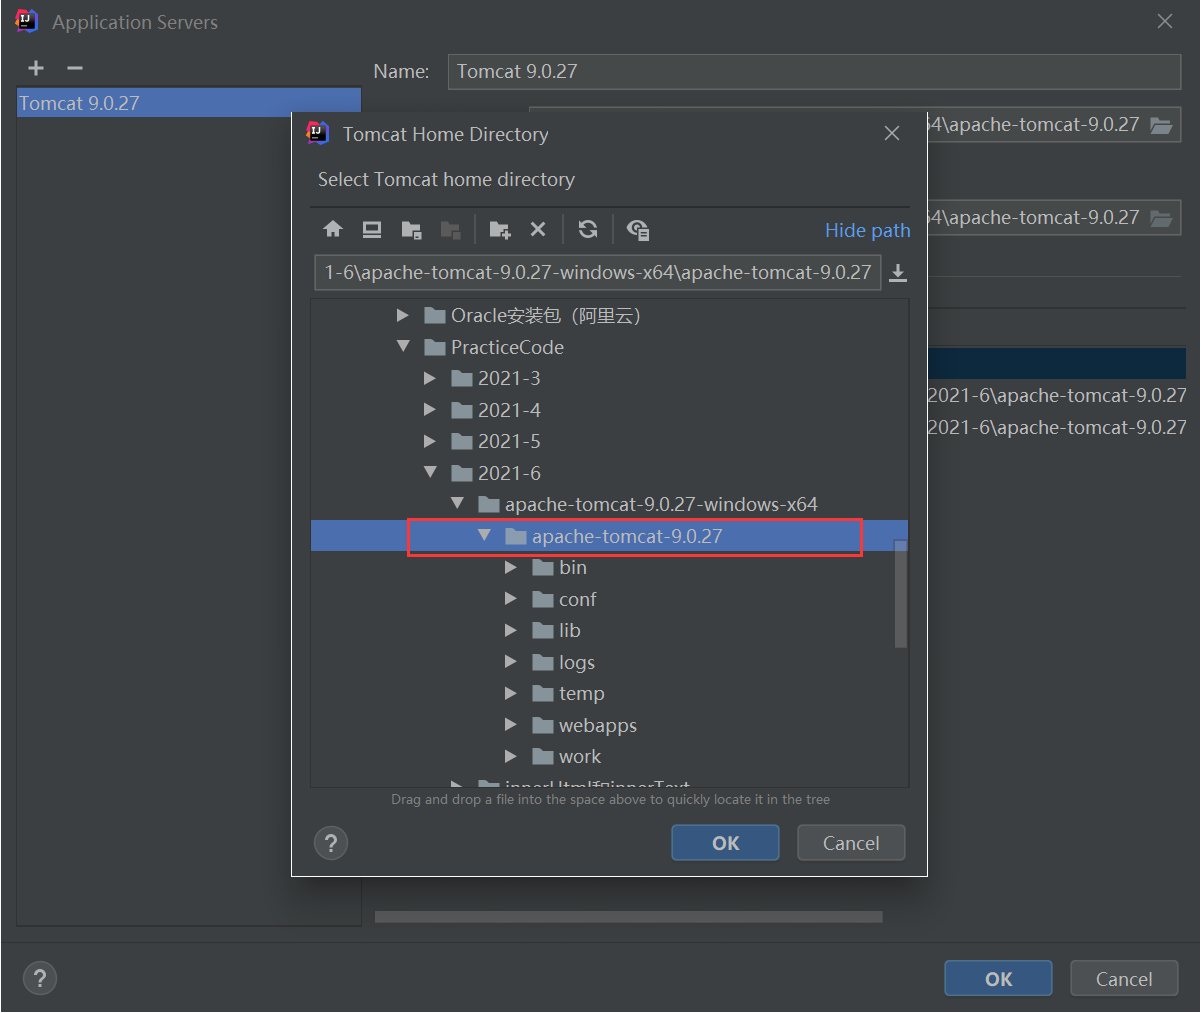Image resolution: width=1201 pixels, height=1013 pixels.
Task: Remove selected server with minus icon
Action: pyautogui.click(x=75, y=68)
